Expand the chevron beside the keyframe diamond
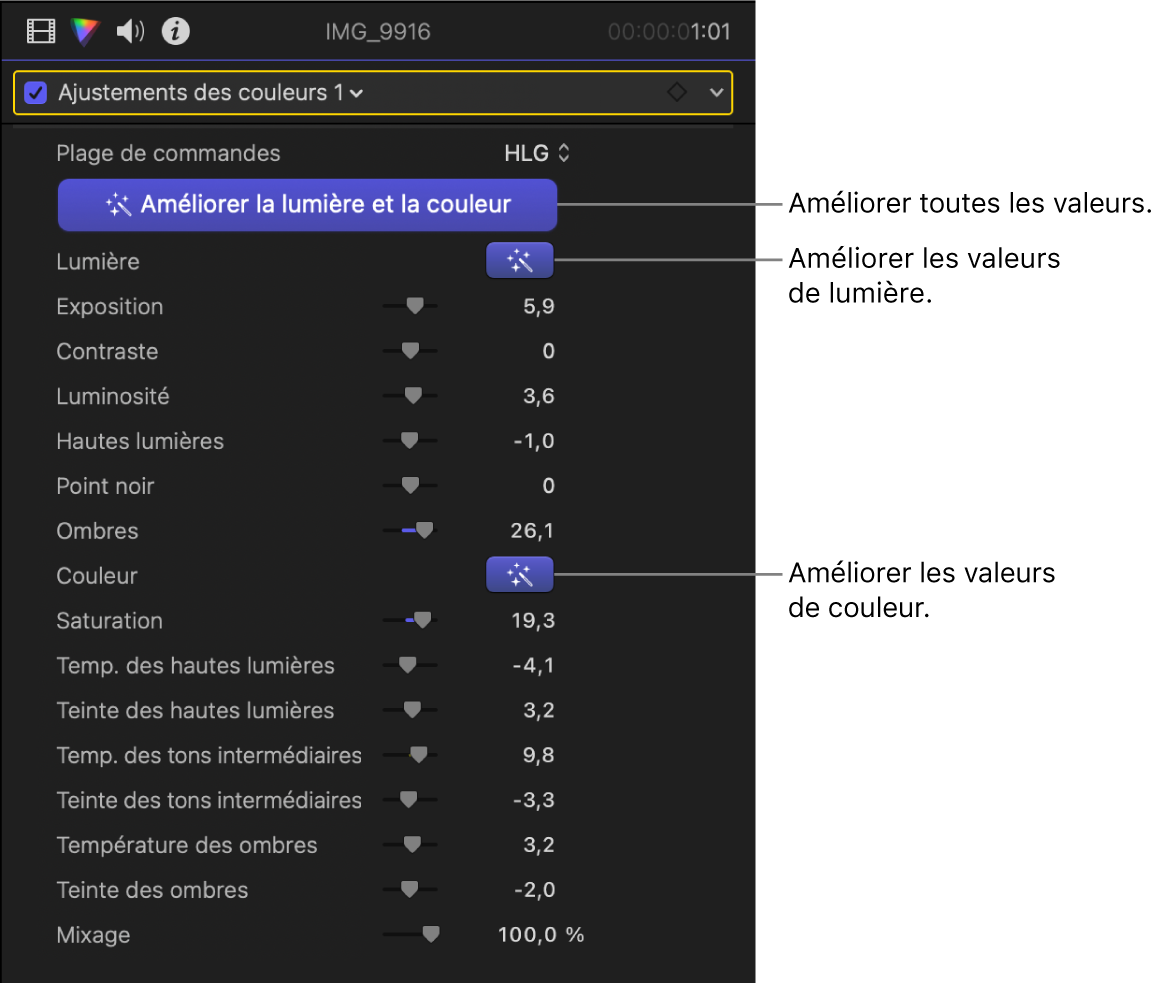This screenshot has width=1160, height=984. pos(716,93)
